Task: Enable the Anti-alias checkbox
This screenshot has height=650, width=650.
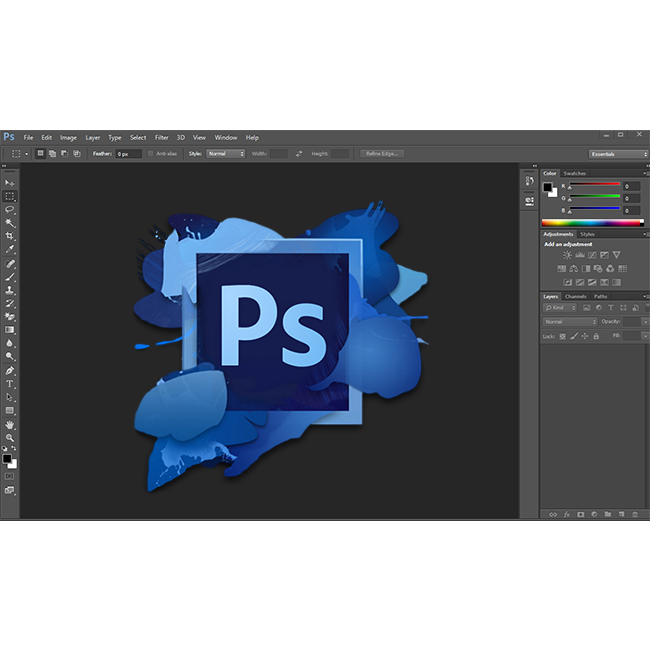Action: [x=151, y=154]
